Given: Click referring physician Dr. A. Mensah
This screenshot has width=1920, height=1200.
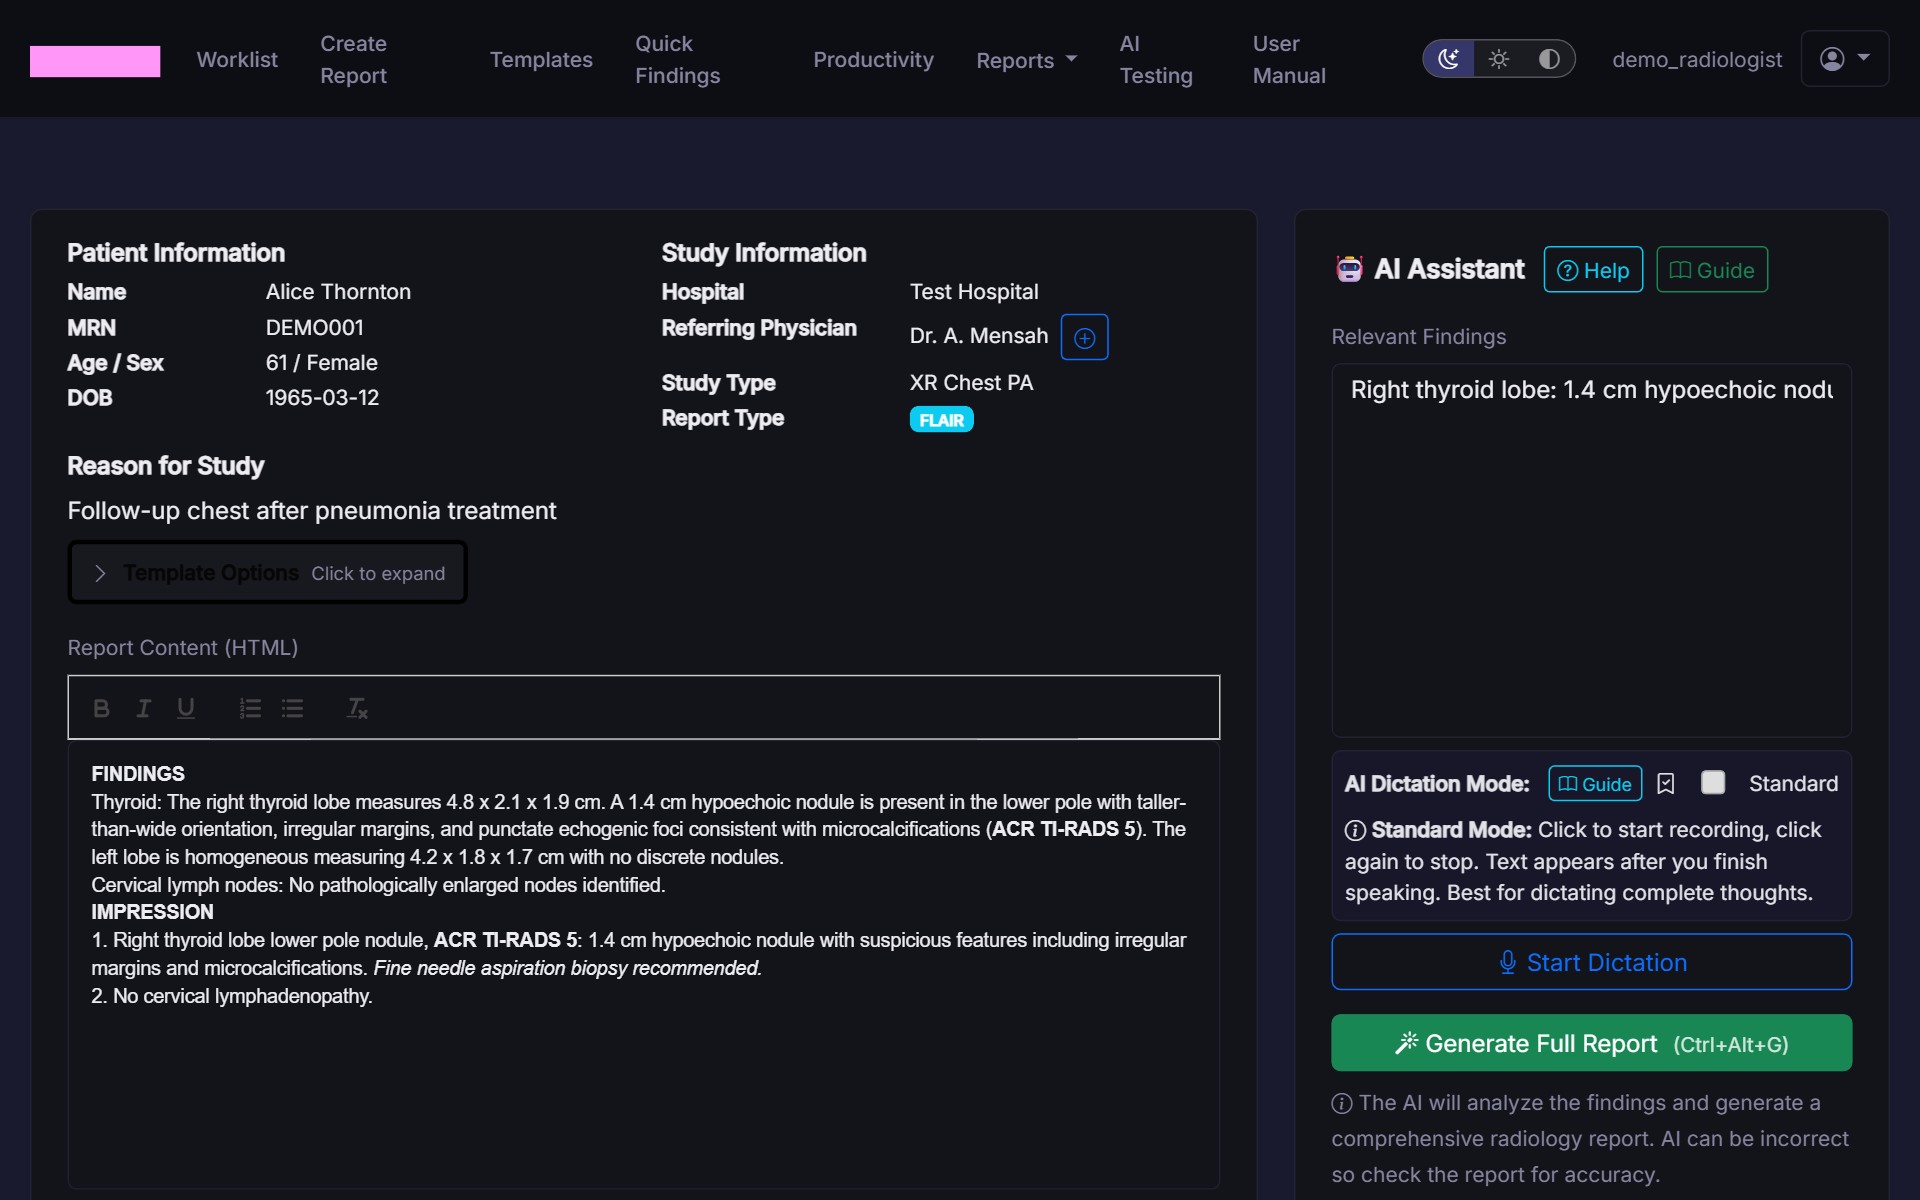Looking at the screenshot, I should click(979, 336).
